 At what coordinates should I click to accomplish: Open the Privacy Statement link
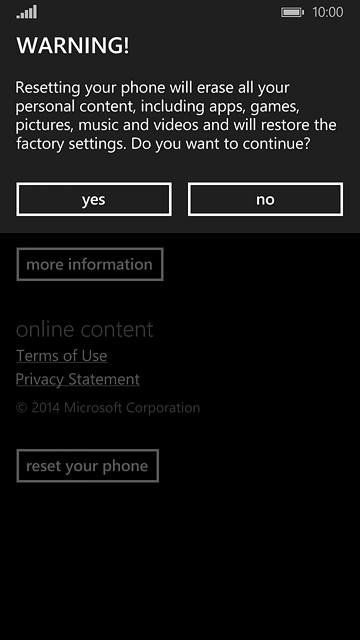(x=78, y=379)
